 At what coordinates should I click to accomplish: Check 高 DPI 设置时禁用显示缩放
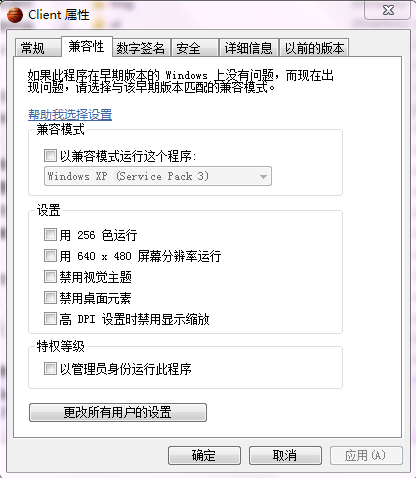(50, 319)
